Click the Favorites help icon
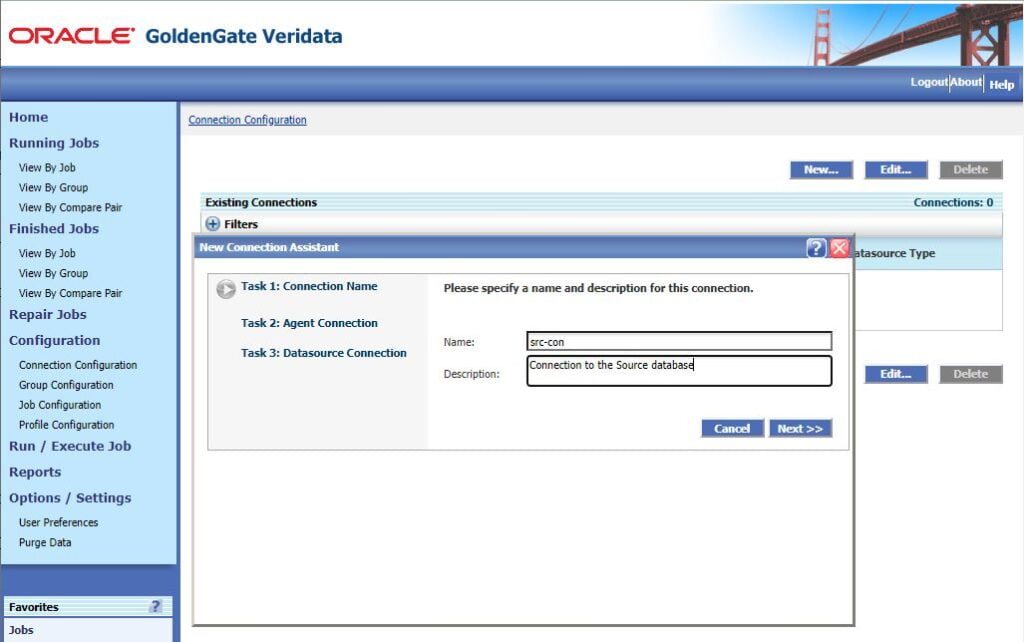The height and width of the screenshot is (642, 1024). tap(155, 607)
